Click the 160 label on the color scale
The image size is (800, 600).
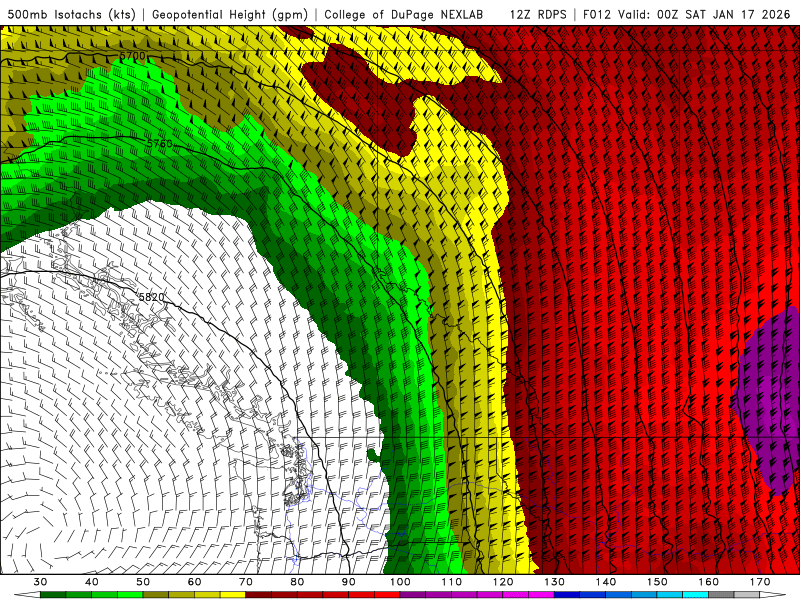point(709,582)
